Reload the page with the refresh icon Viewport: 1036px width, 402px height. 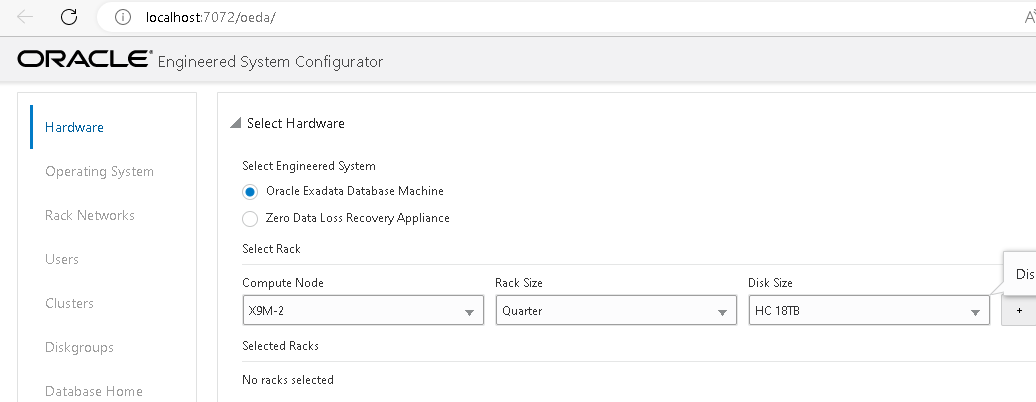click(x=69, y=17)
